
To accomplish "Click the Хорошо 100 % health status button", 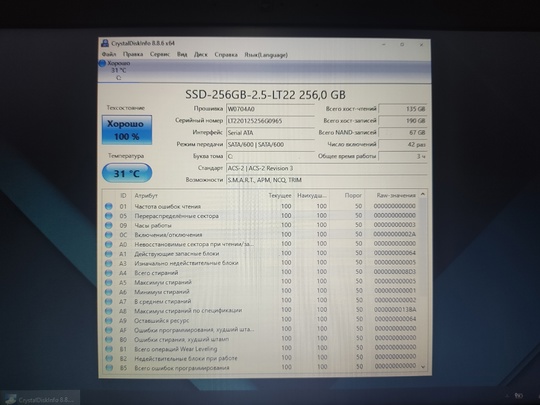I will (x=127, y=130).
